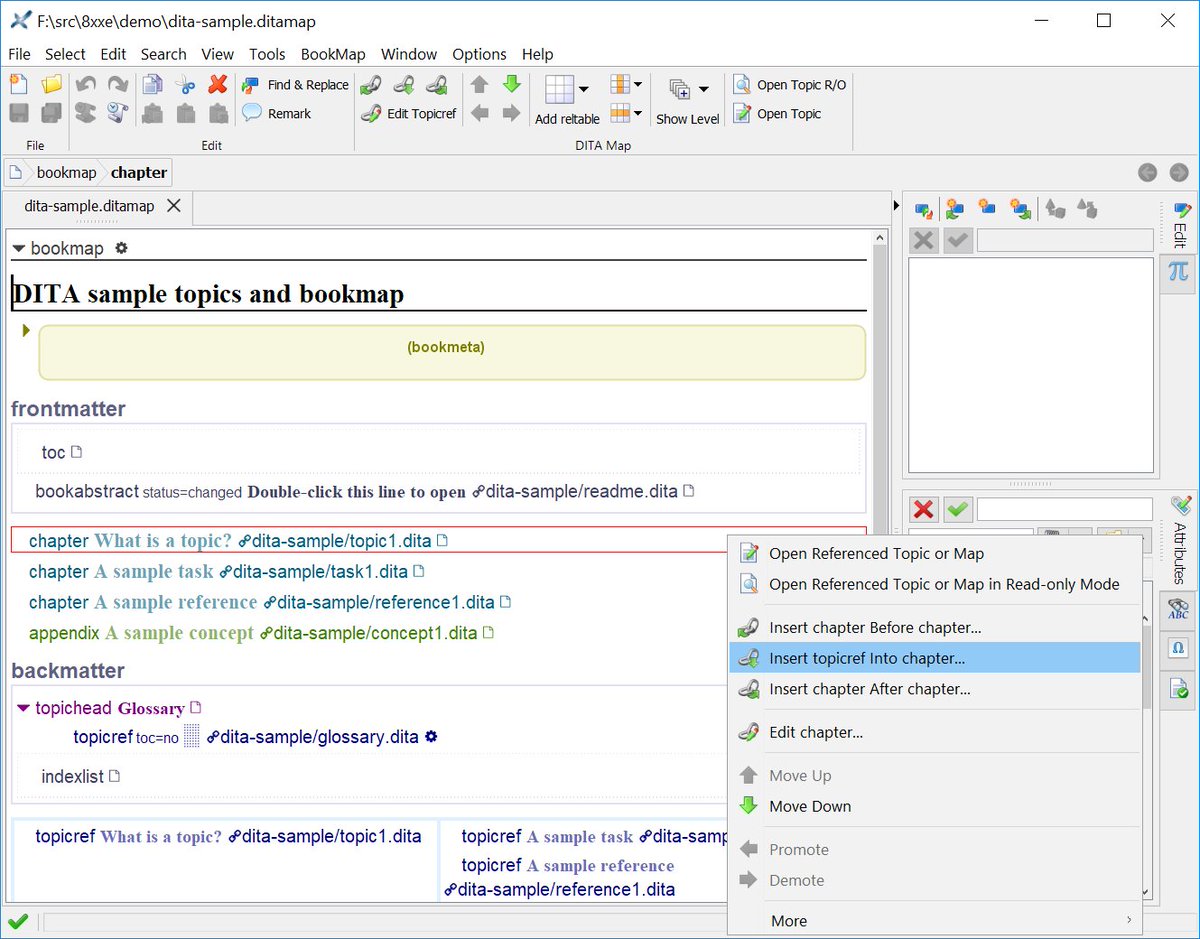Image resolution: width=1200 pixels, height=939 pixels.
Task: Click document icon at node path start
Action: click(16, 172)
